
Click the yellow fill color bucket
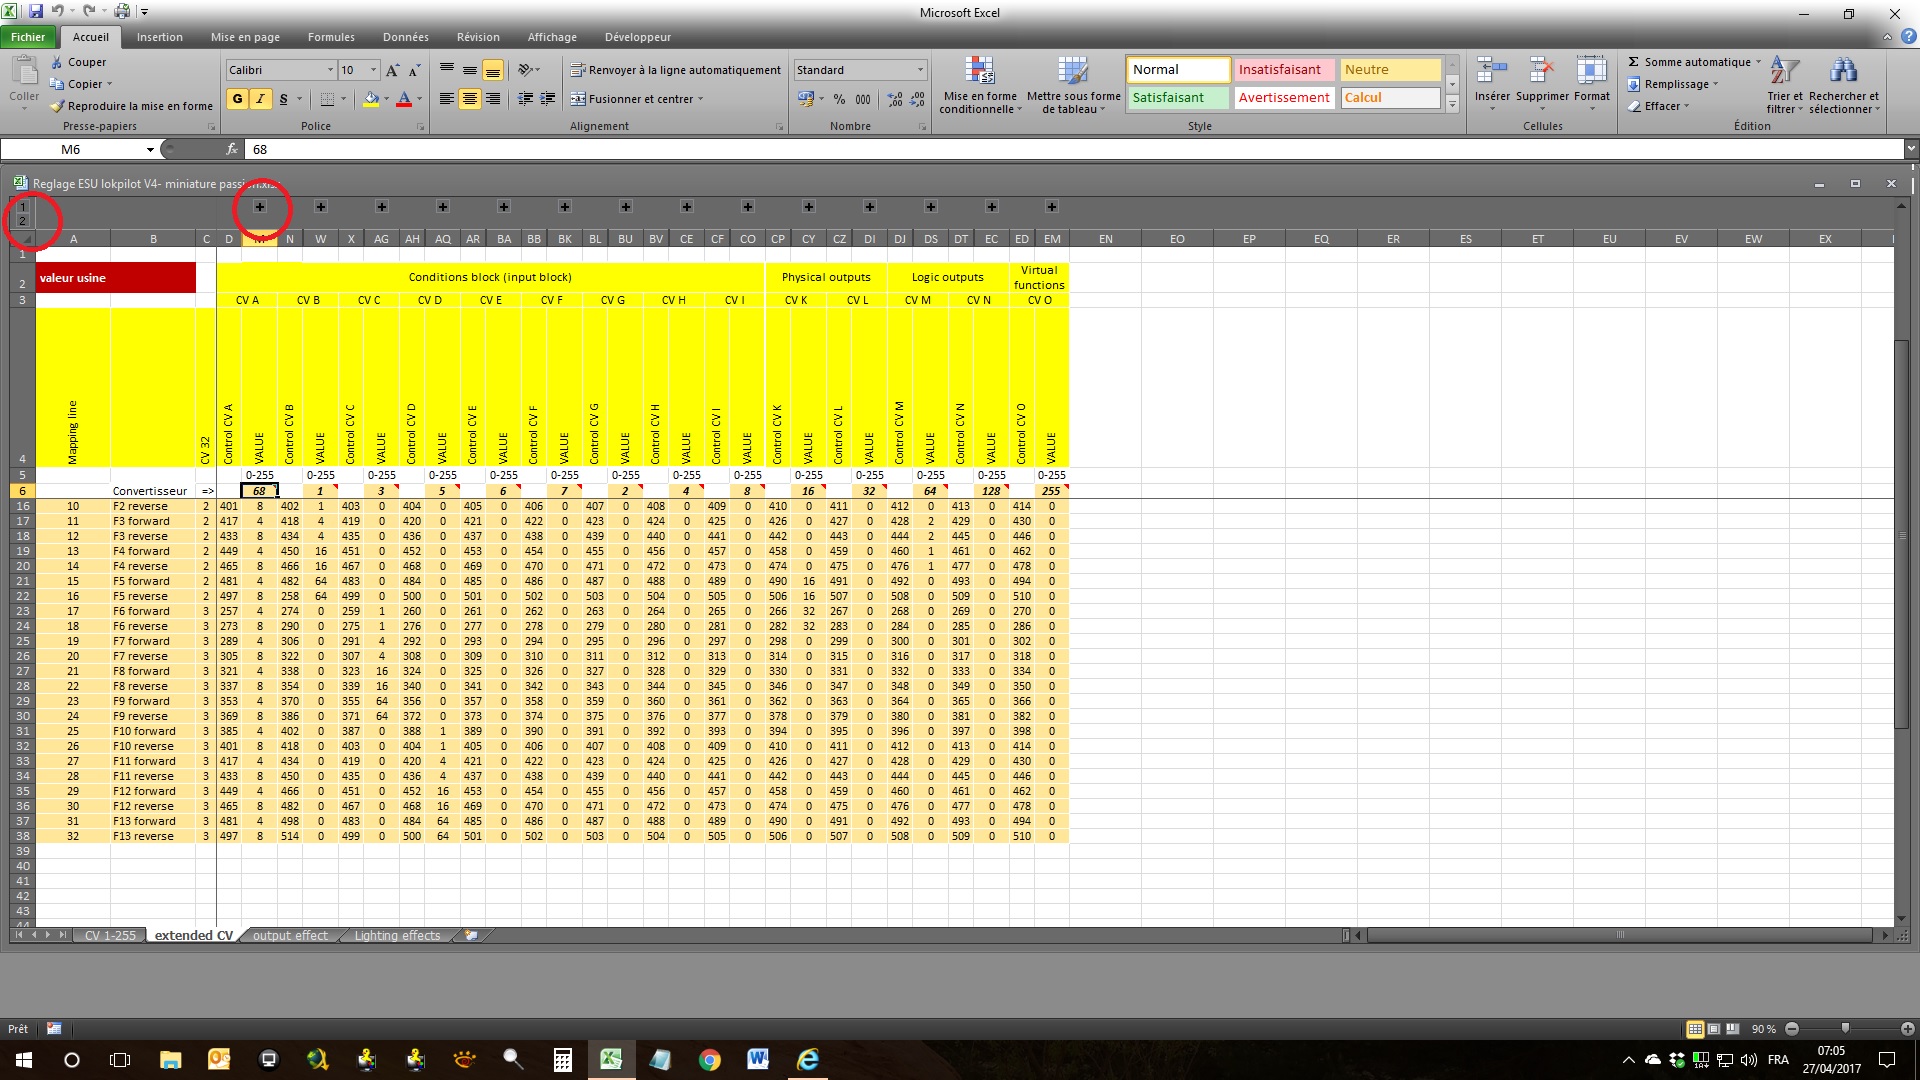click(x=371, y=99)
